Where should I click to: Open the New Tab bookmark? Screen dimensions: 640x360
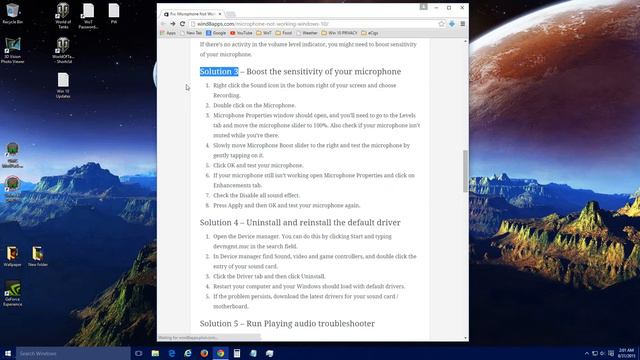point(191,33)
